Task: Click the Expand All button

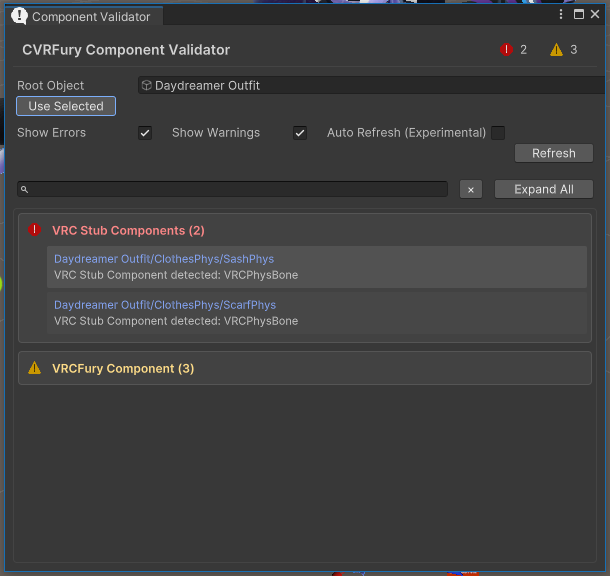Action: click(x=543, y=189)
